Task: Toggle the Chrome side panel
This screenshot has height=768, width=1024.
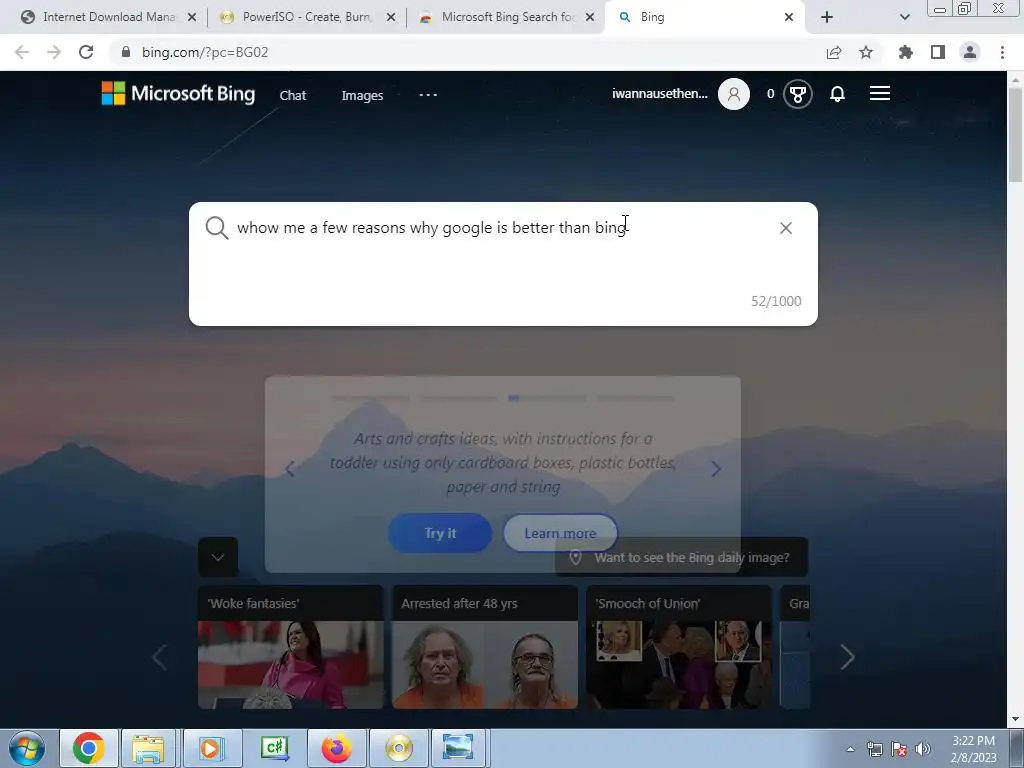Action: click(938, 52)
